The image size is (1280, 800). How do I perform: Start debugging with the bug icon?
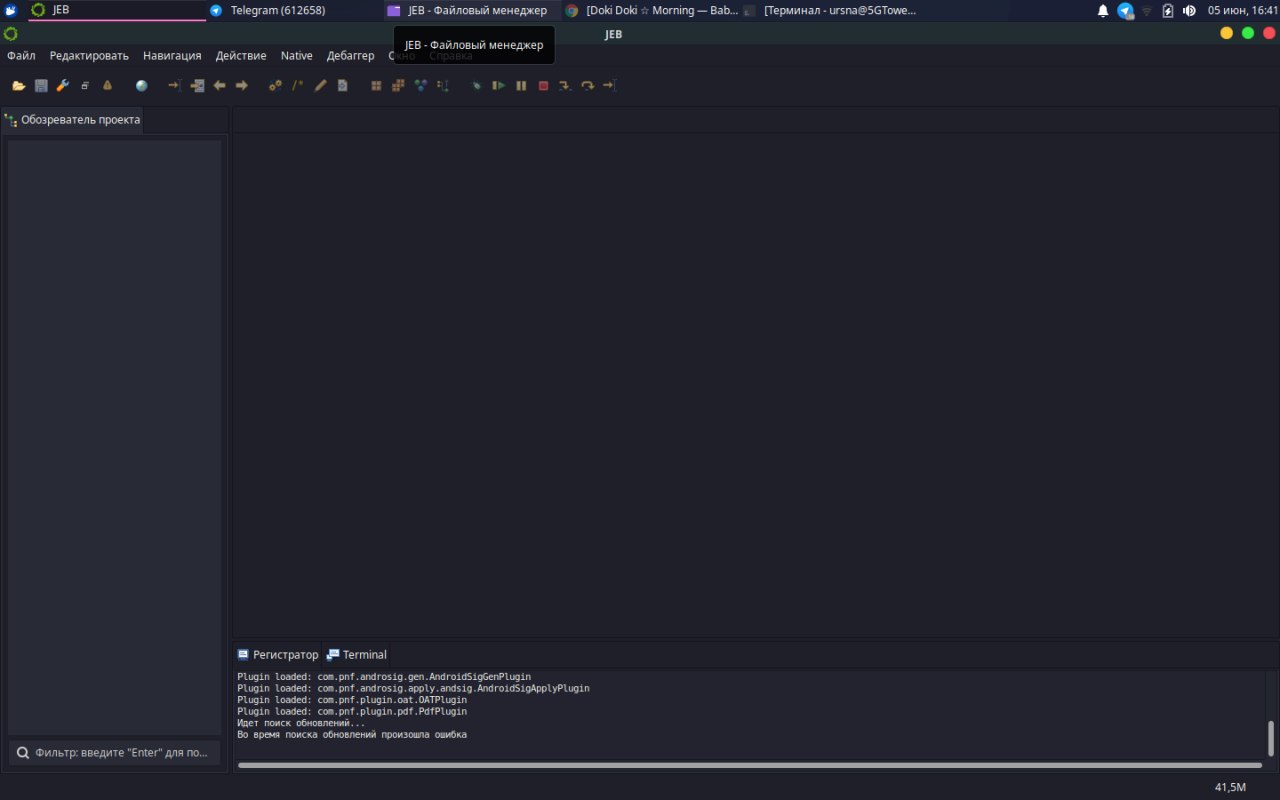(477, 86)
